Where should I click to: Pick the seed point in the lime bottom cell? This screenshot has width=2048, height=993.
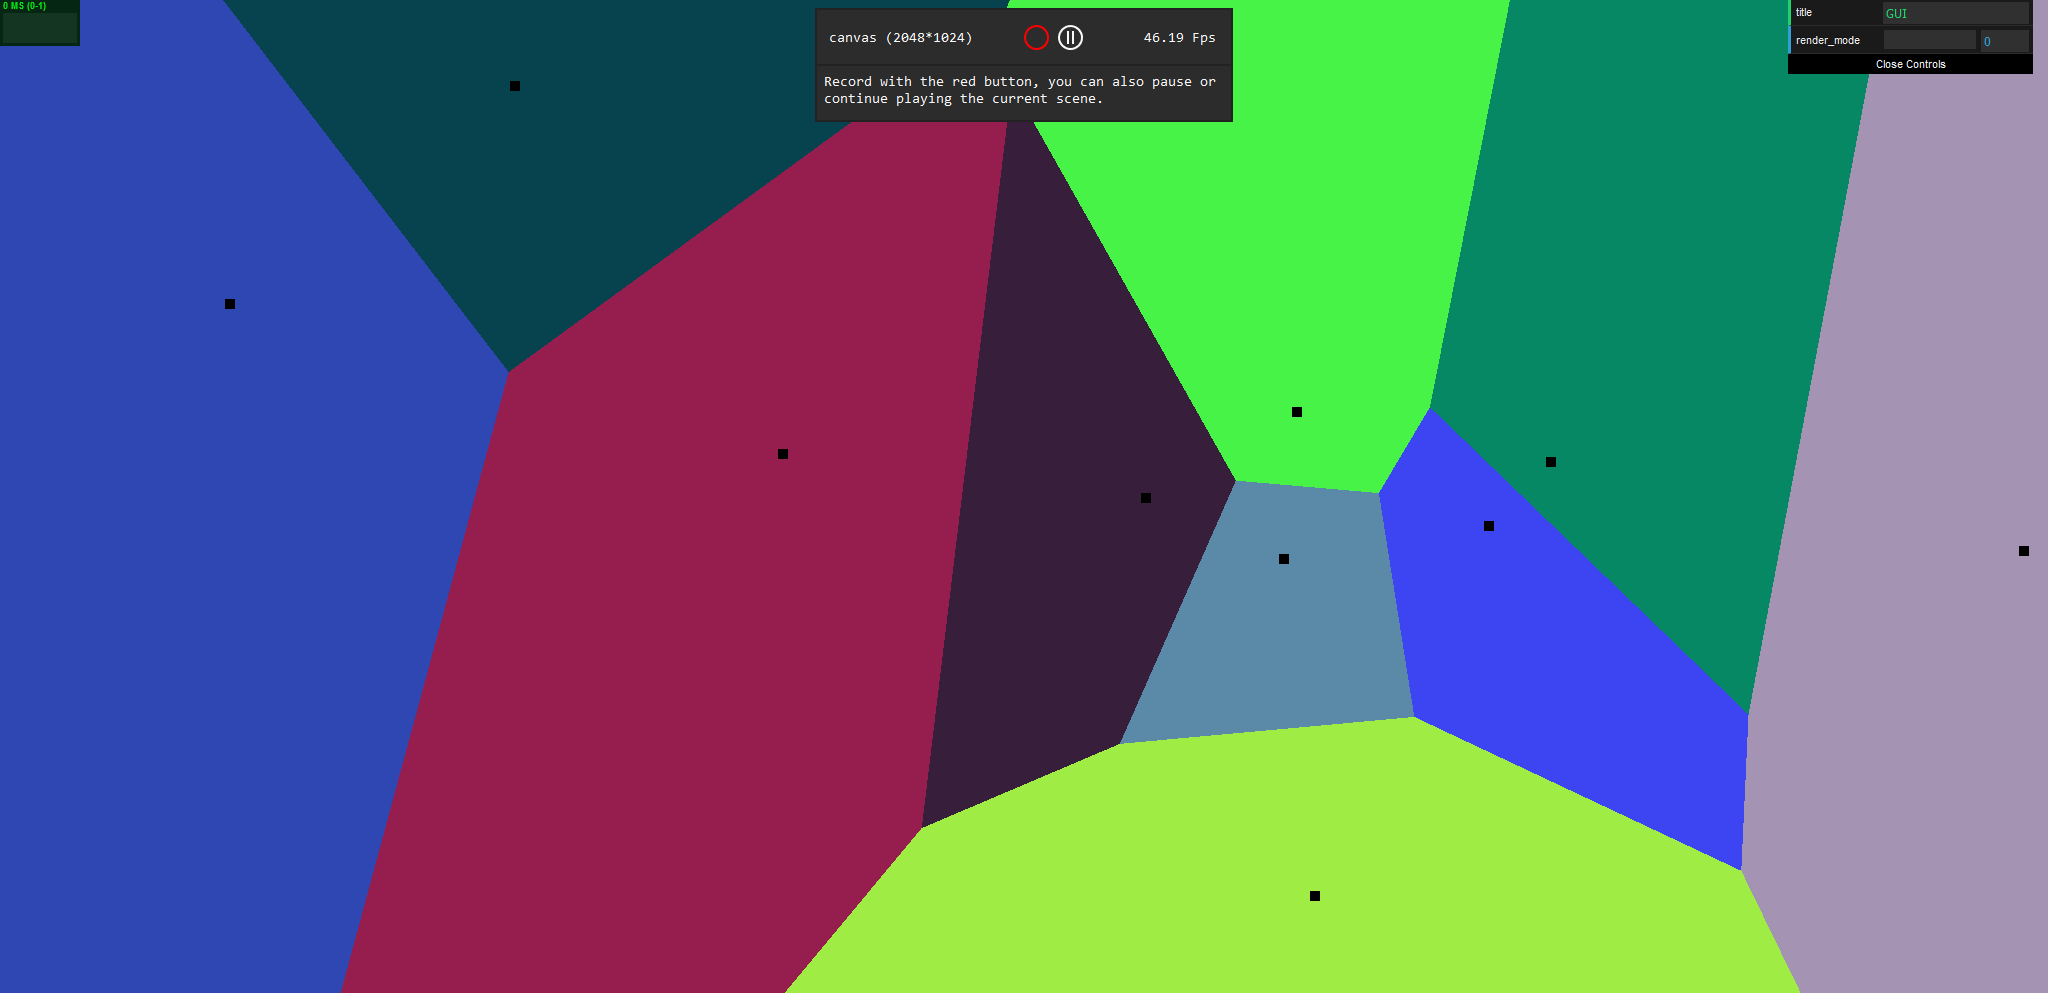tap(1315, 896)
